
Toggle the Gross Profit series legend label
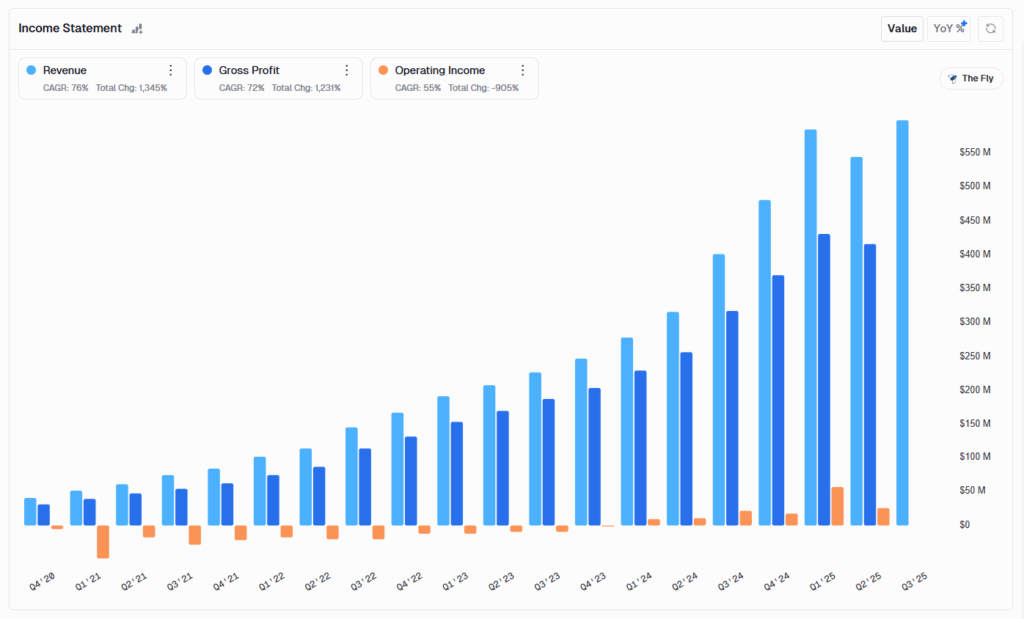coord(248,71)
